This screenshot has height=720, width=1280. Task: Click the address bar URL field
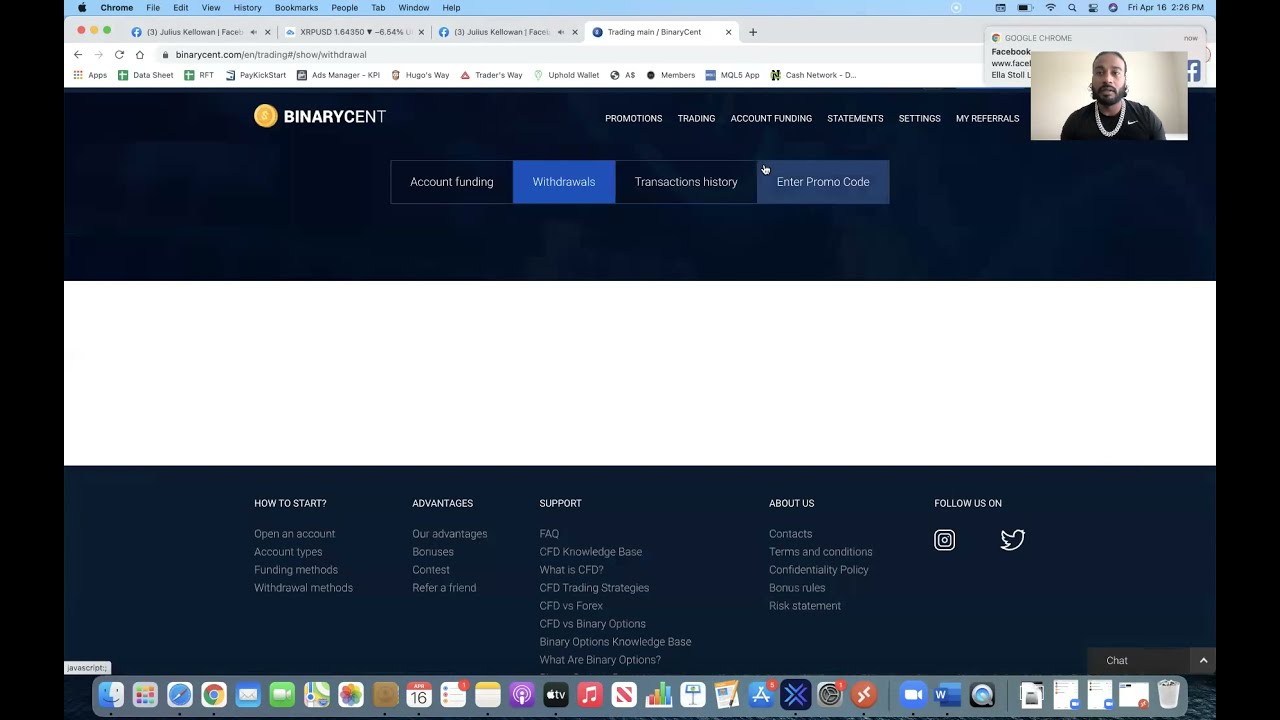coord(560,55)
